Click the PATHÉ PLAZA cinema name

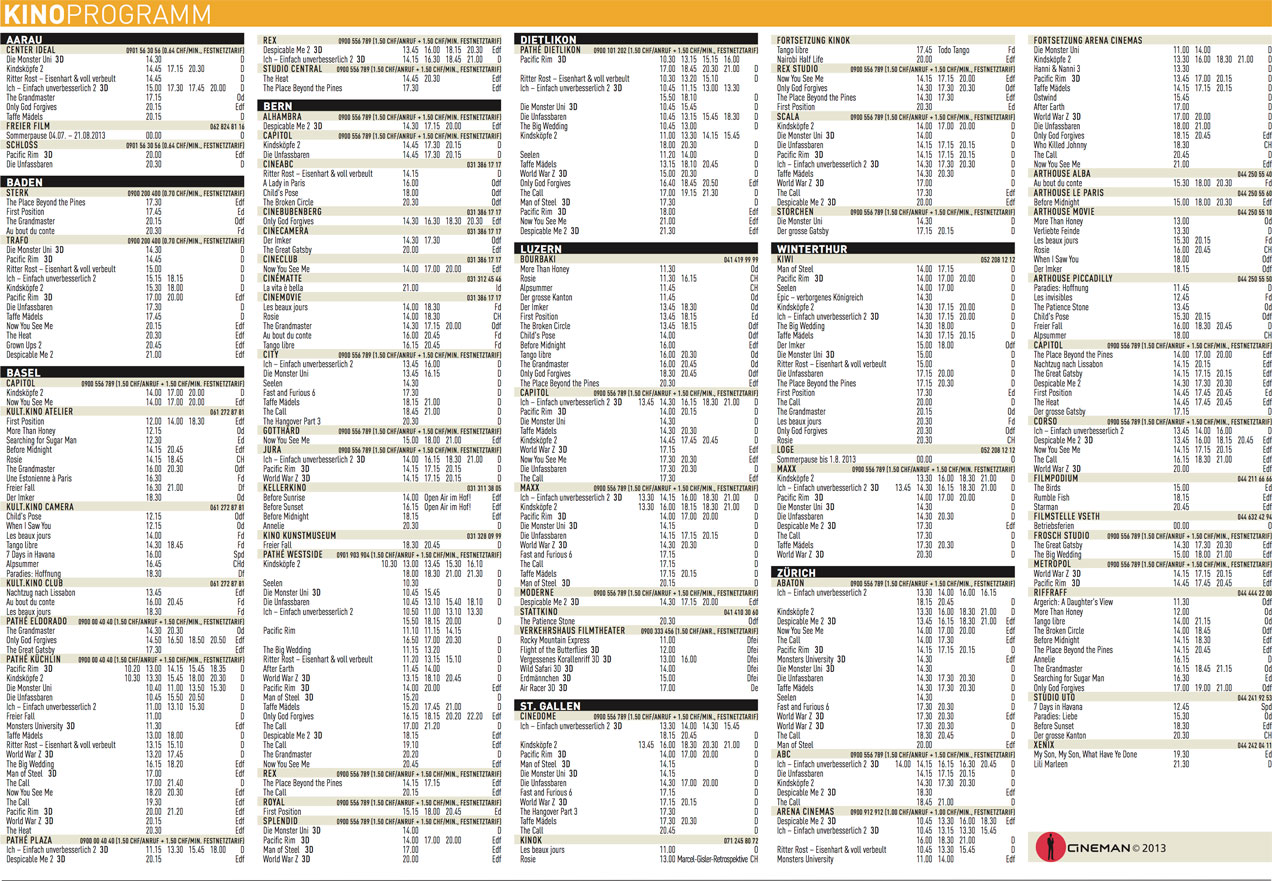[30, 839]
